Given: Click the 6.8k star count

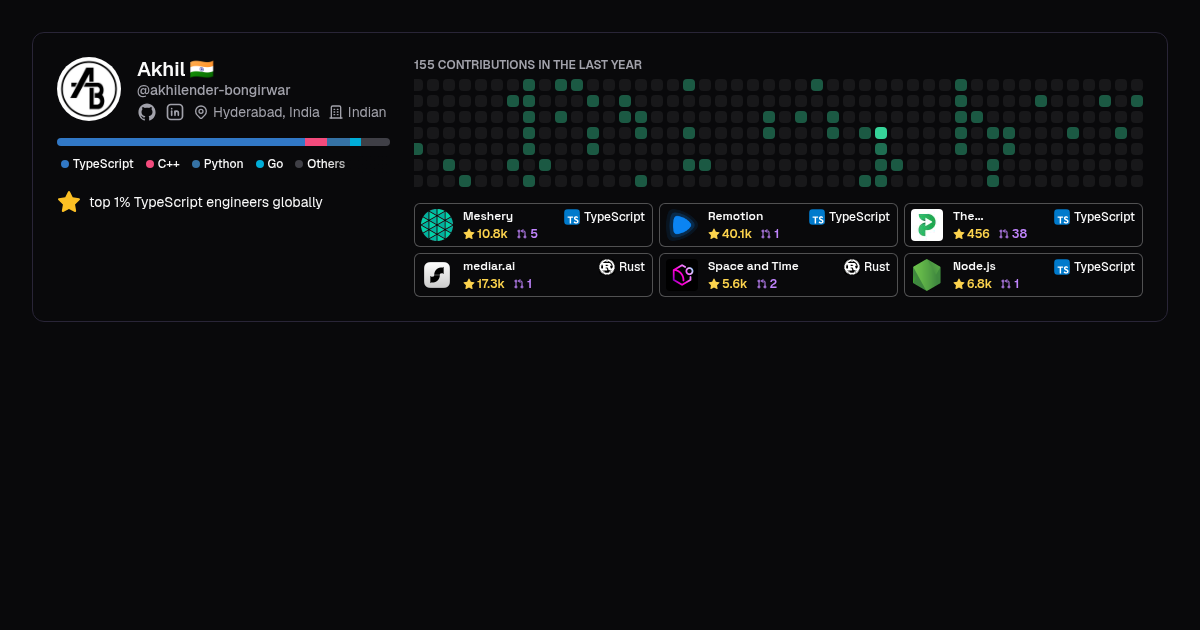Looking at the screenshot, I should 979,284.
